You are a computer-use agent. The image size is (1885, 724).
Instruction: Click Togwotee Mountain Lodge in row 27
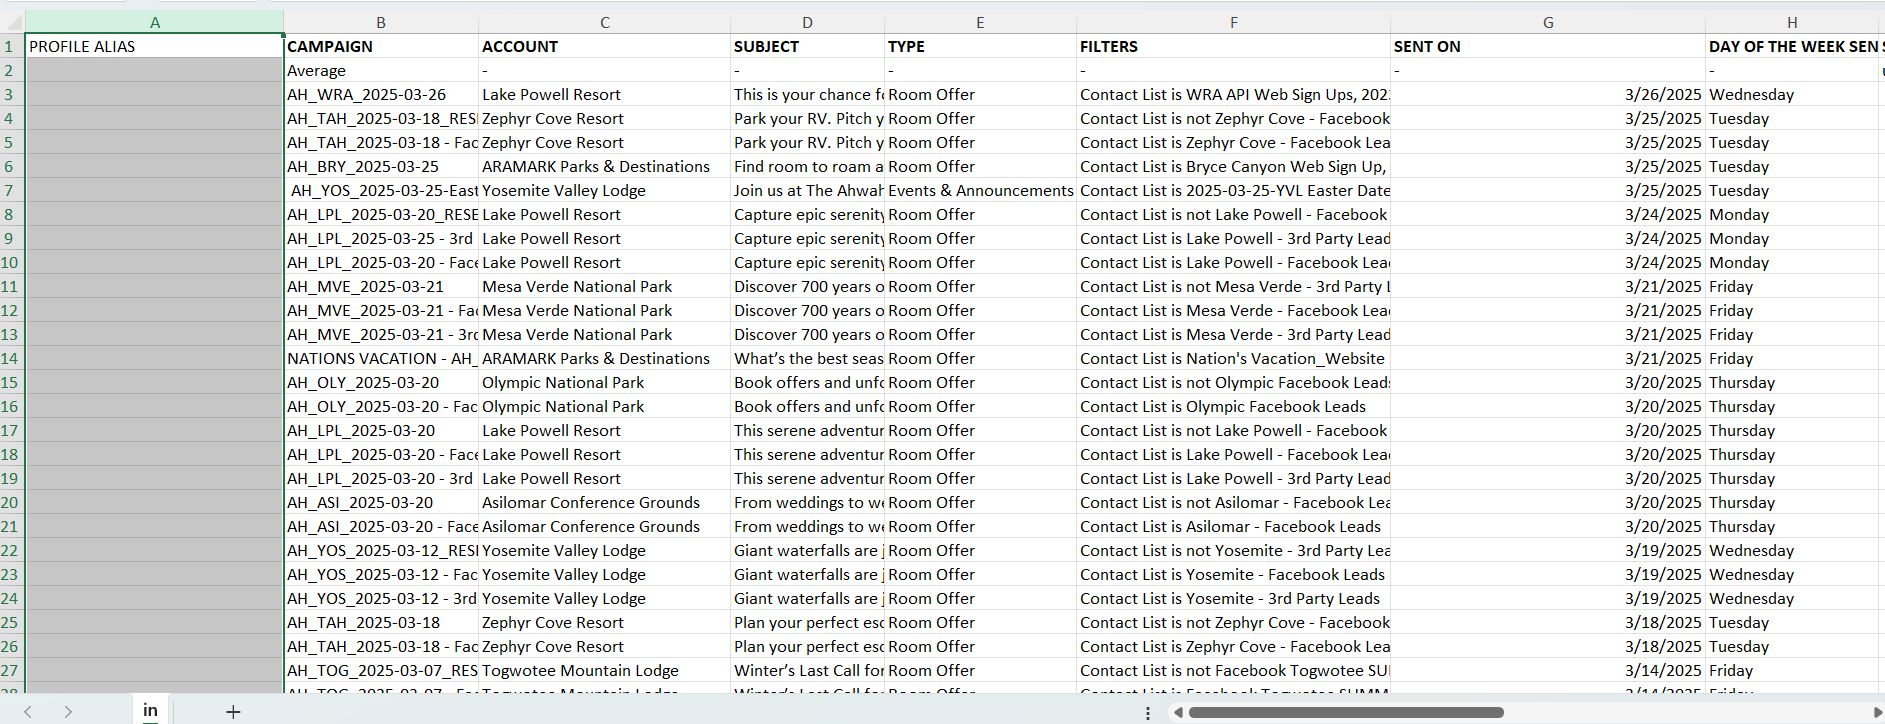click(605, 670)
